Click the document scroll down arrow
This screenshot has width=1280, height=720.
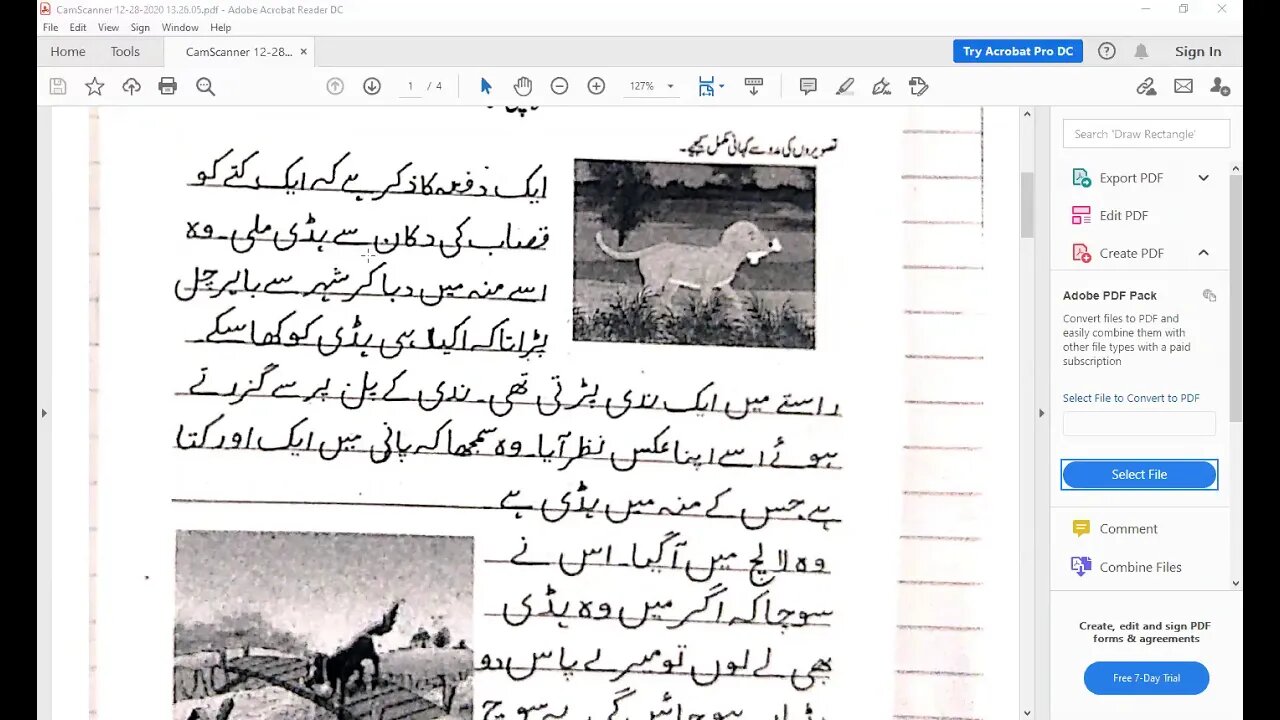pyautogui.click(x=1027, y=711)
